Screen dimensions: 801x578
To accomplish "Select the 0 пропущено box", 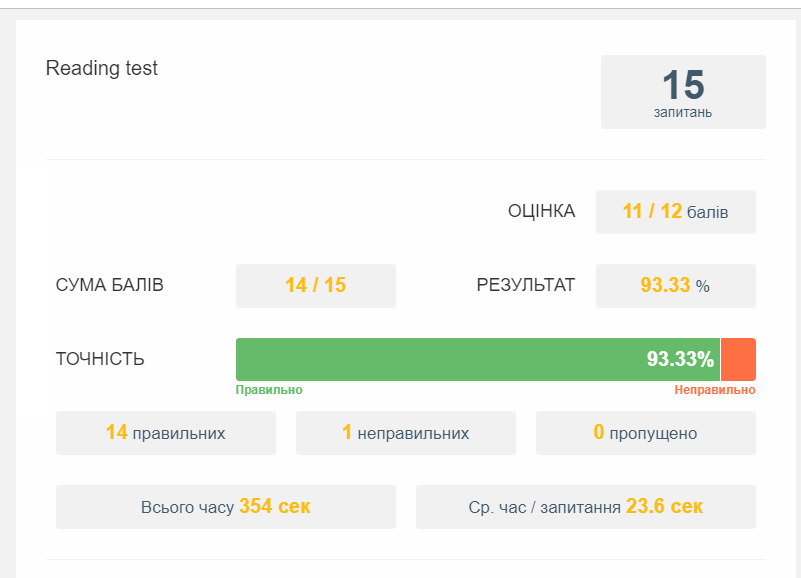I will tap(646, 433).
